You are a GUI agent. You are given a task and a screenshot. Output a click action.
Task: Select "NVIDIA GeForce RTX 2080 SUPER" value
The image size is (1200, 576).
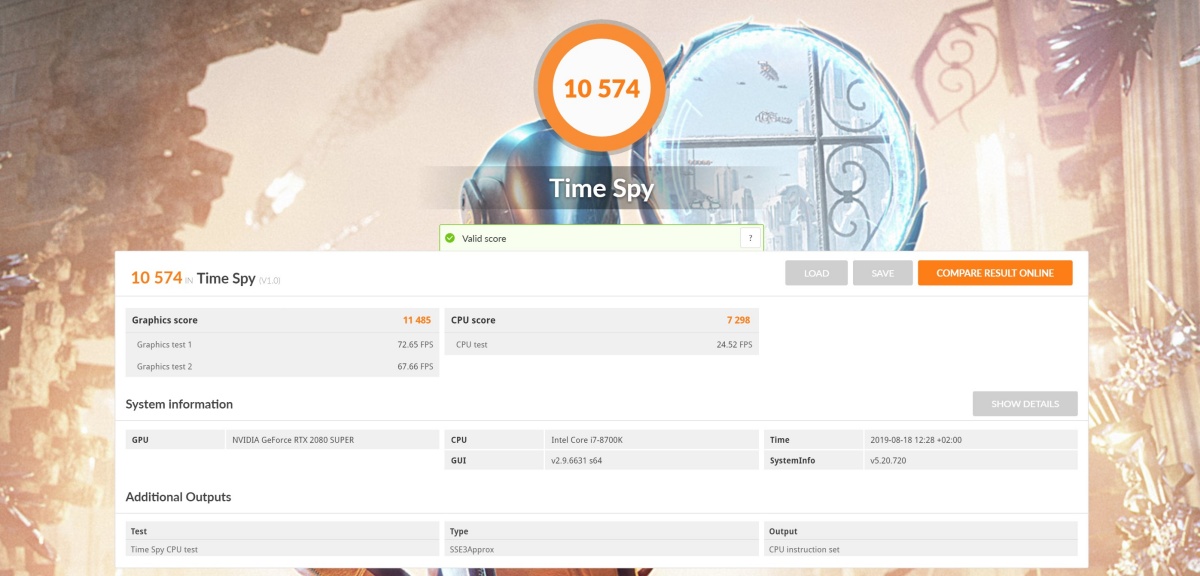coord(293,440)
